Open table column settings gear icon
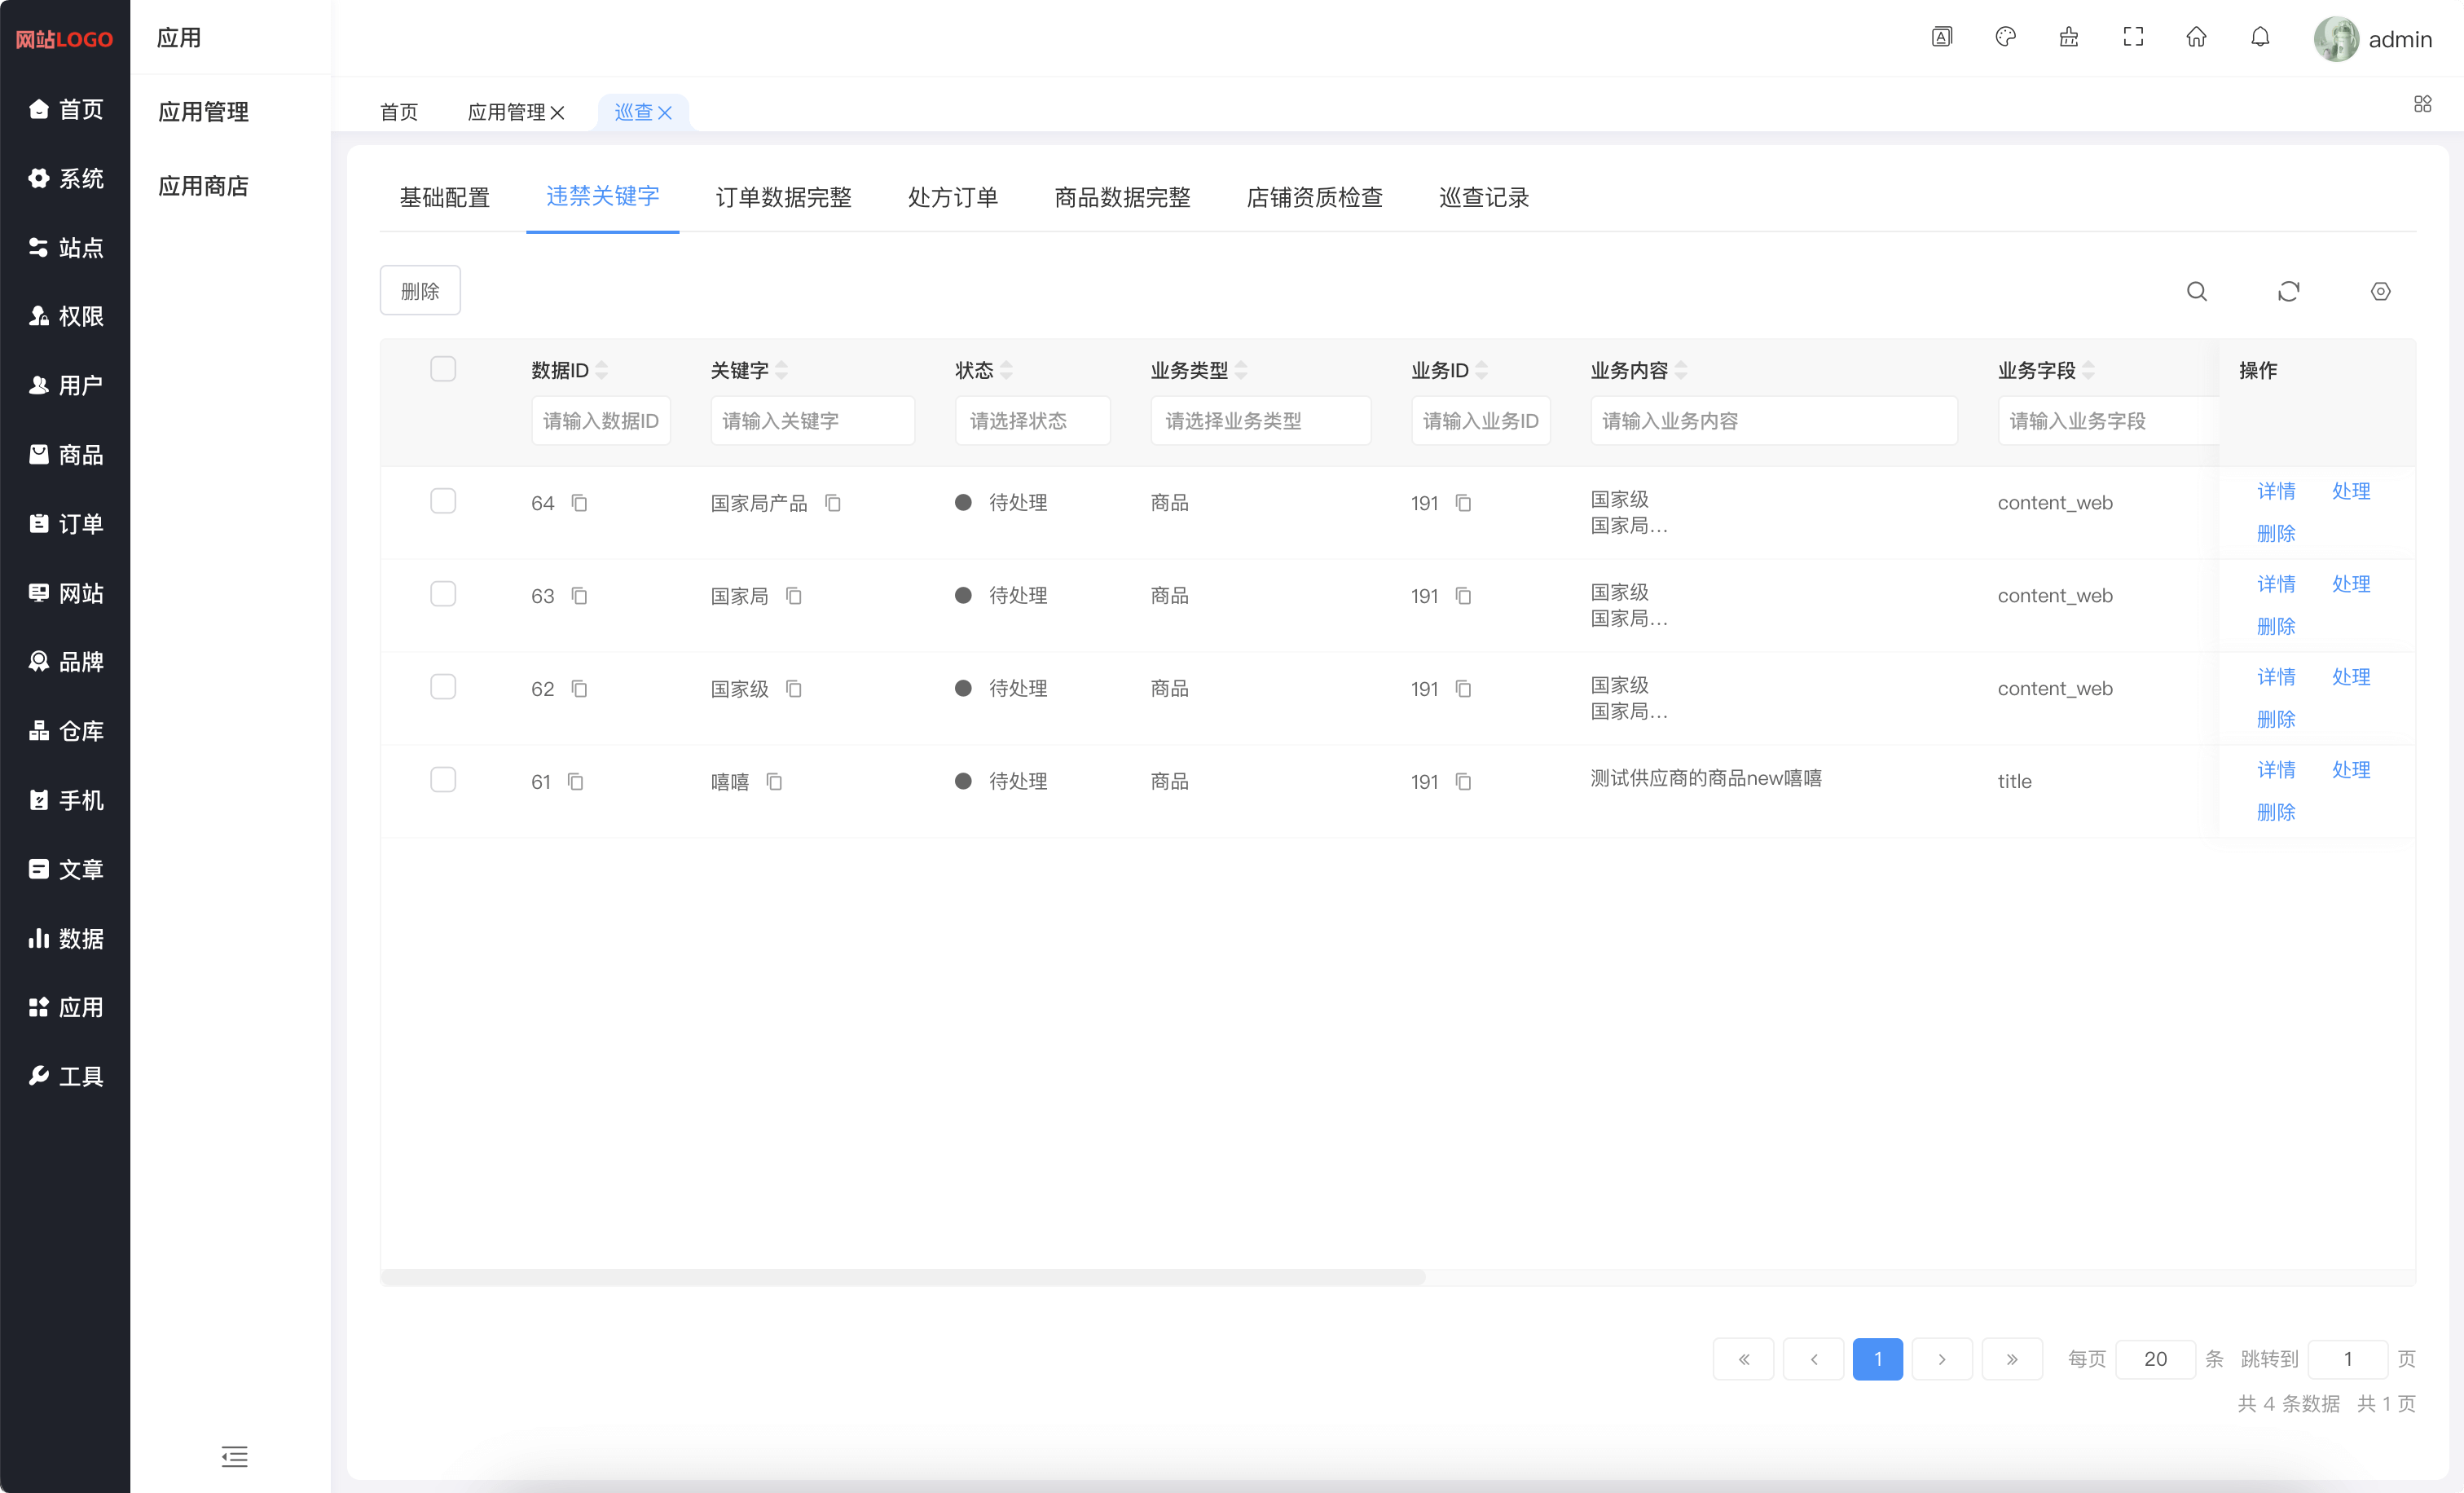This screenshot has width=2464, height=1493. tap(2380, 291)
